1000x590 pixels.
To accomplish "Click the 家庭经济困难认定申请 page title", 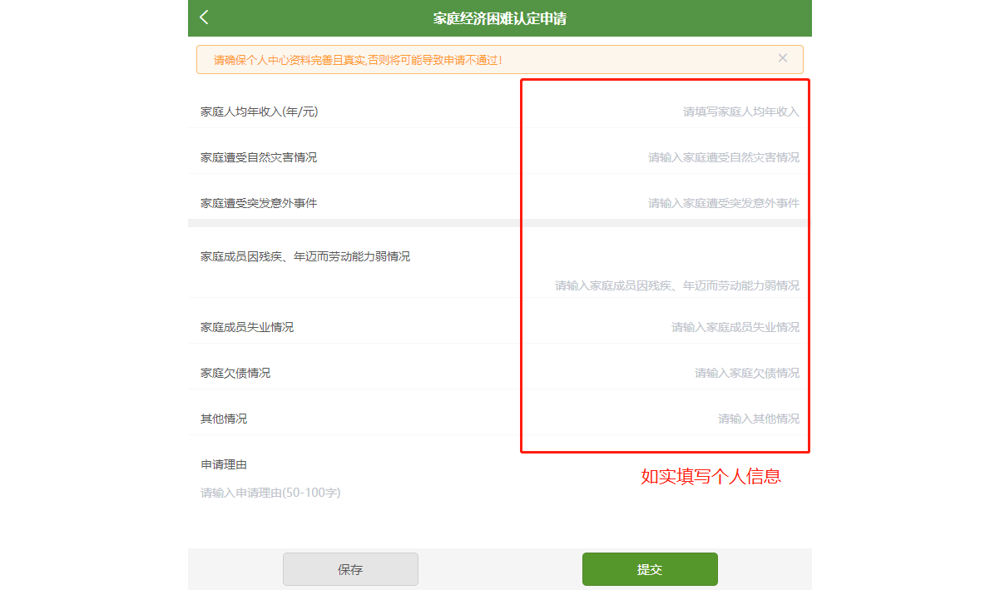I will [x=499, y=19].
